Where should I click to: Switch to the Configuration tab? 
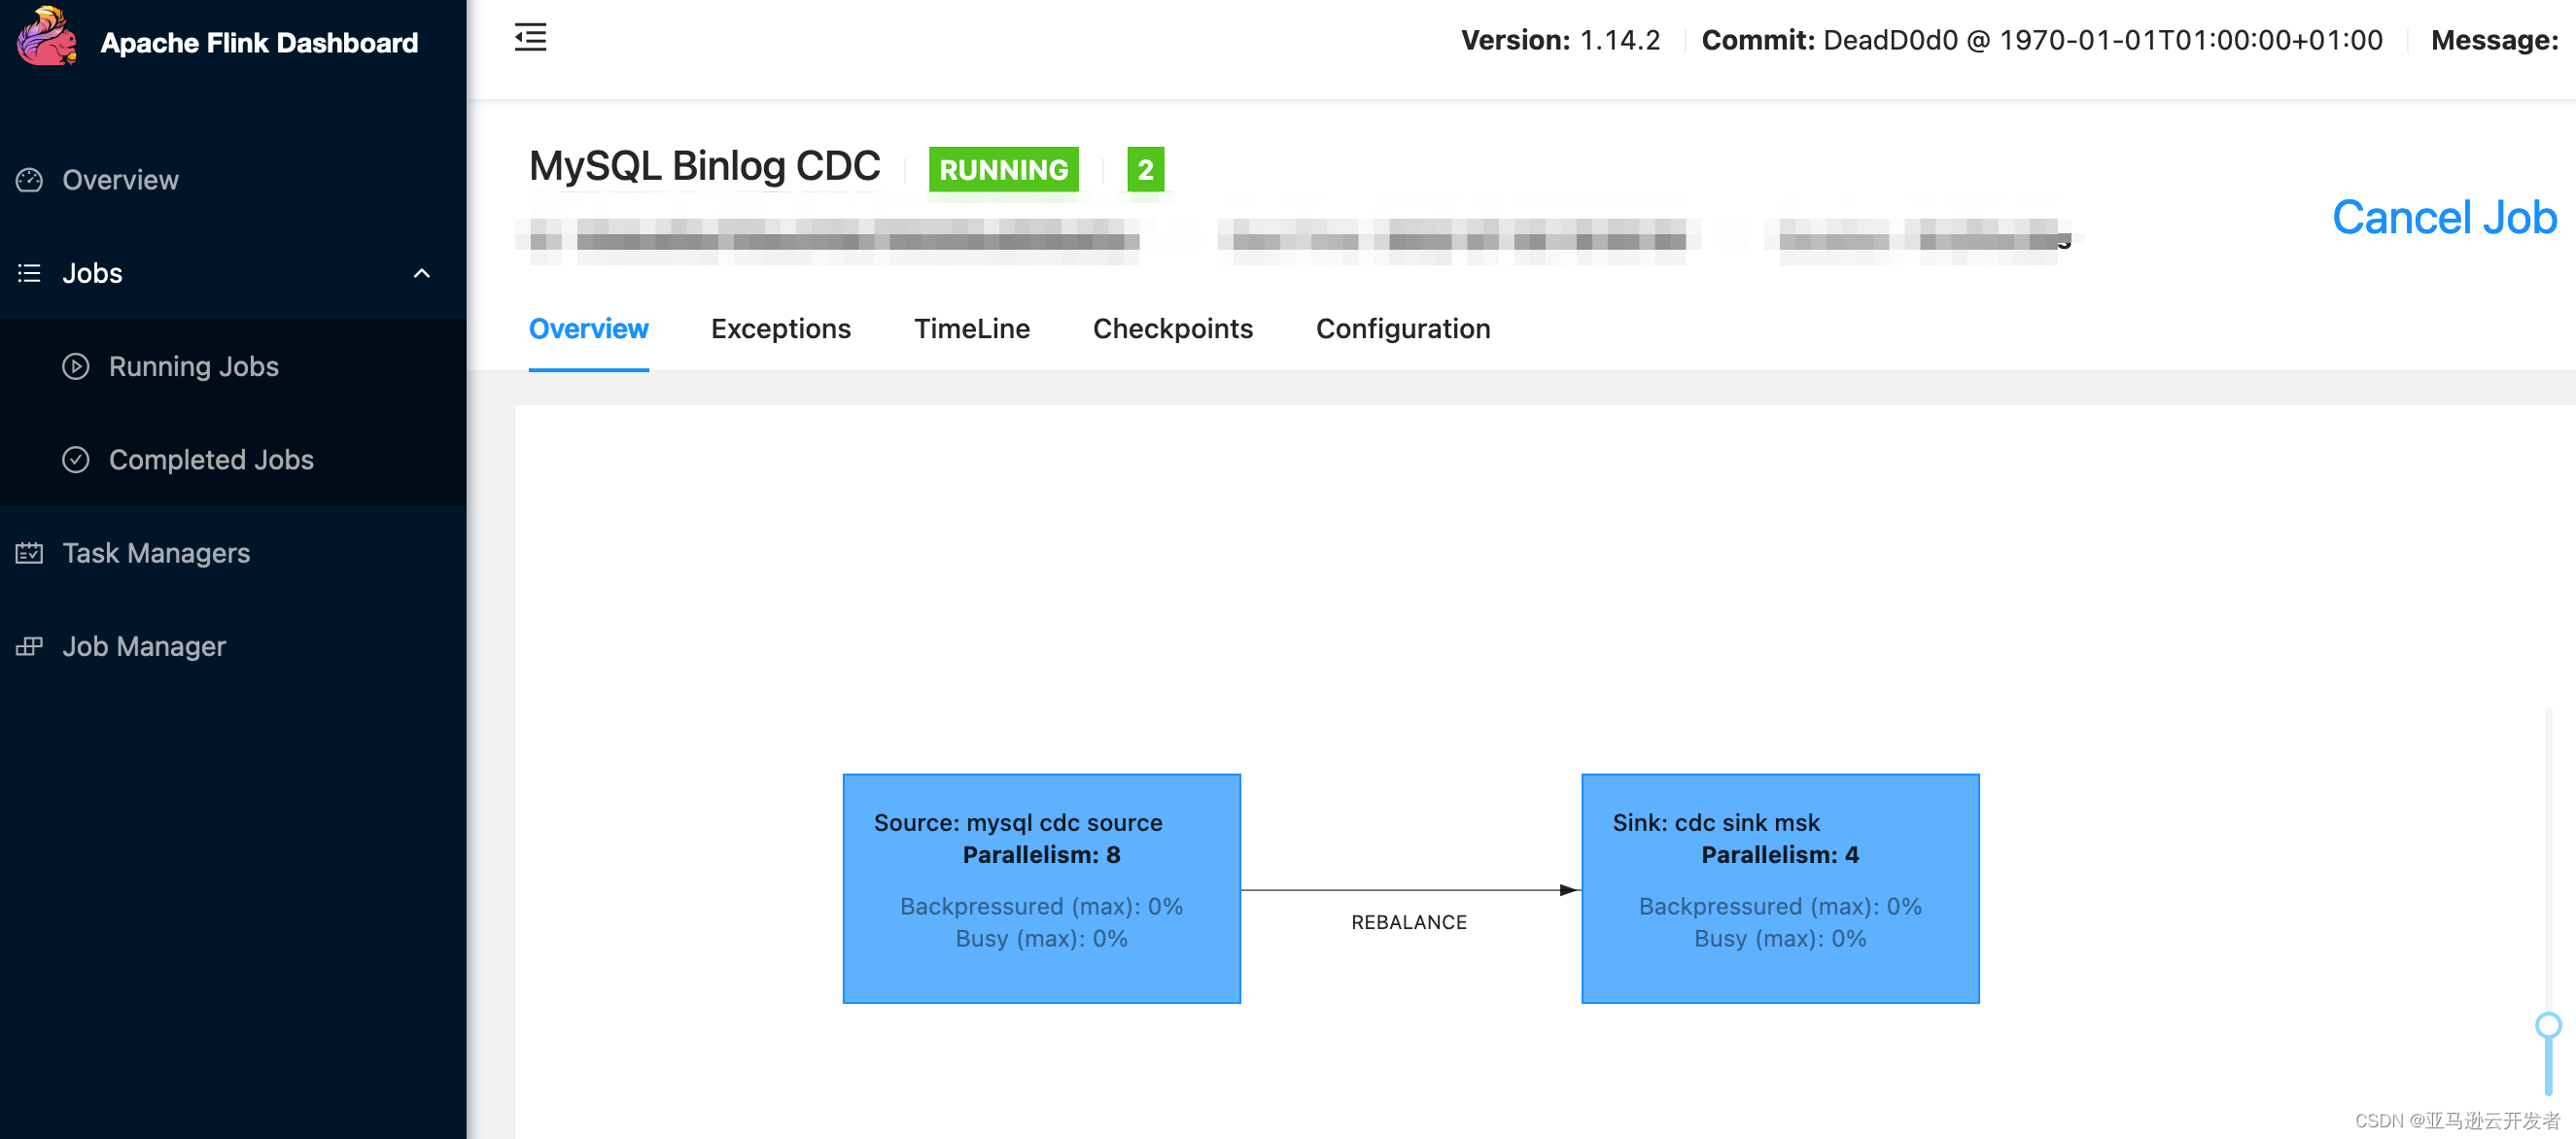[x=1403, y=329]
